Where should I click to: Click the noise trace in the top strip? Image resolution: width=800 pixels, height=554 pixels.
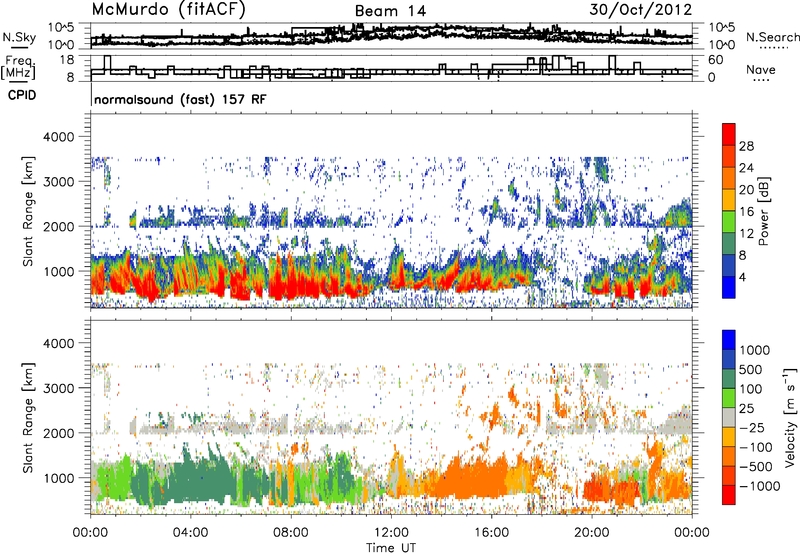391,34
